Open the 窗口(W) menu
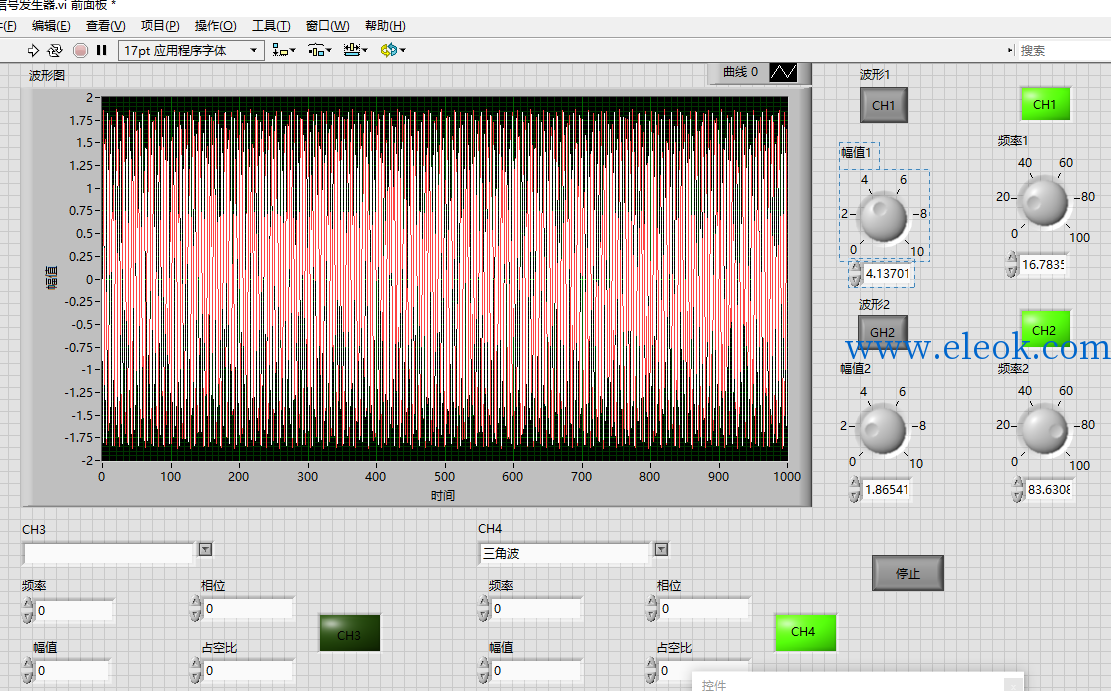1111x691 pixels. click(327, 26)
